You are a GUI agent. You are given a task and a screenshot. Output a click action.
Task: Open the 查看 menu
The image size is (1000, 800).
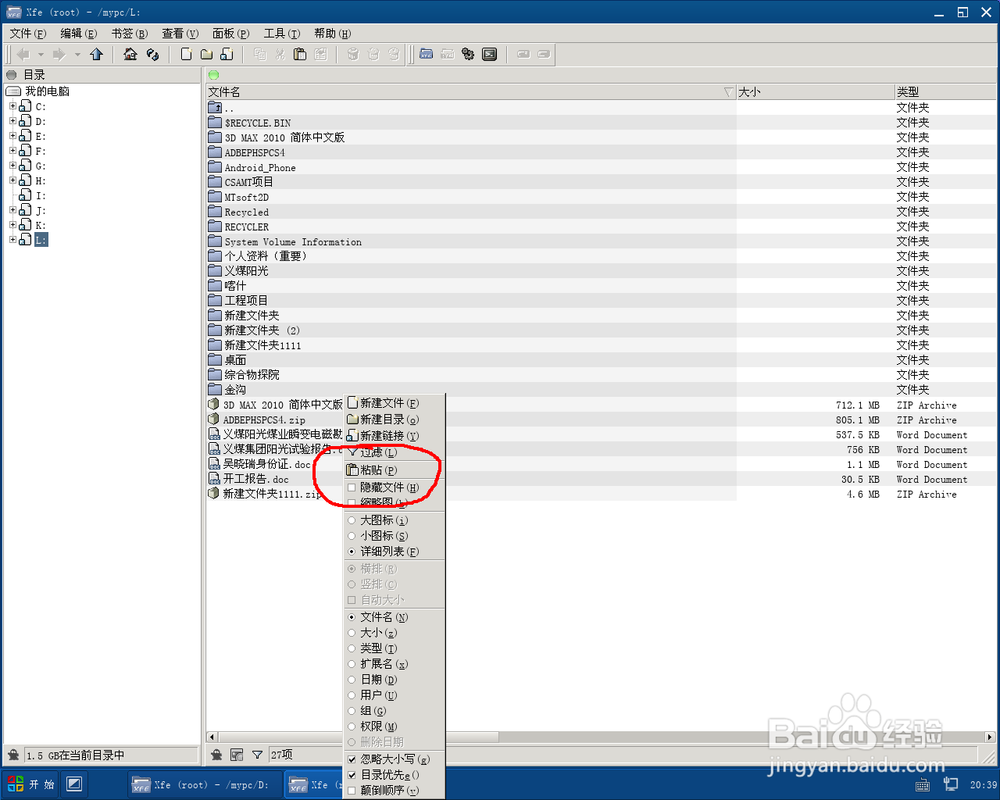coord(180,33)
